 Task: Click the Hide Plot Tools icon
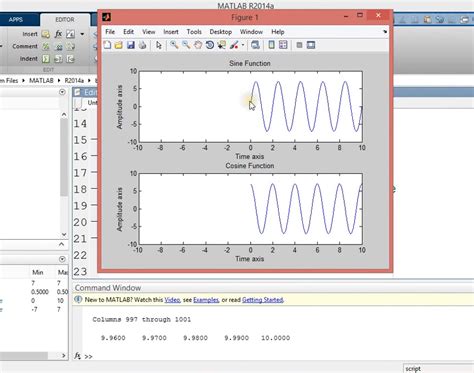point(299,45)
